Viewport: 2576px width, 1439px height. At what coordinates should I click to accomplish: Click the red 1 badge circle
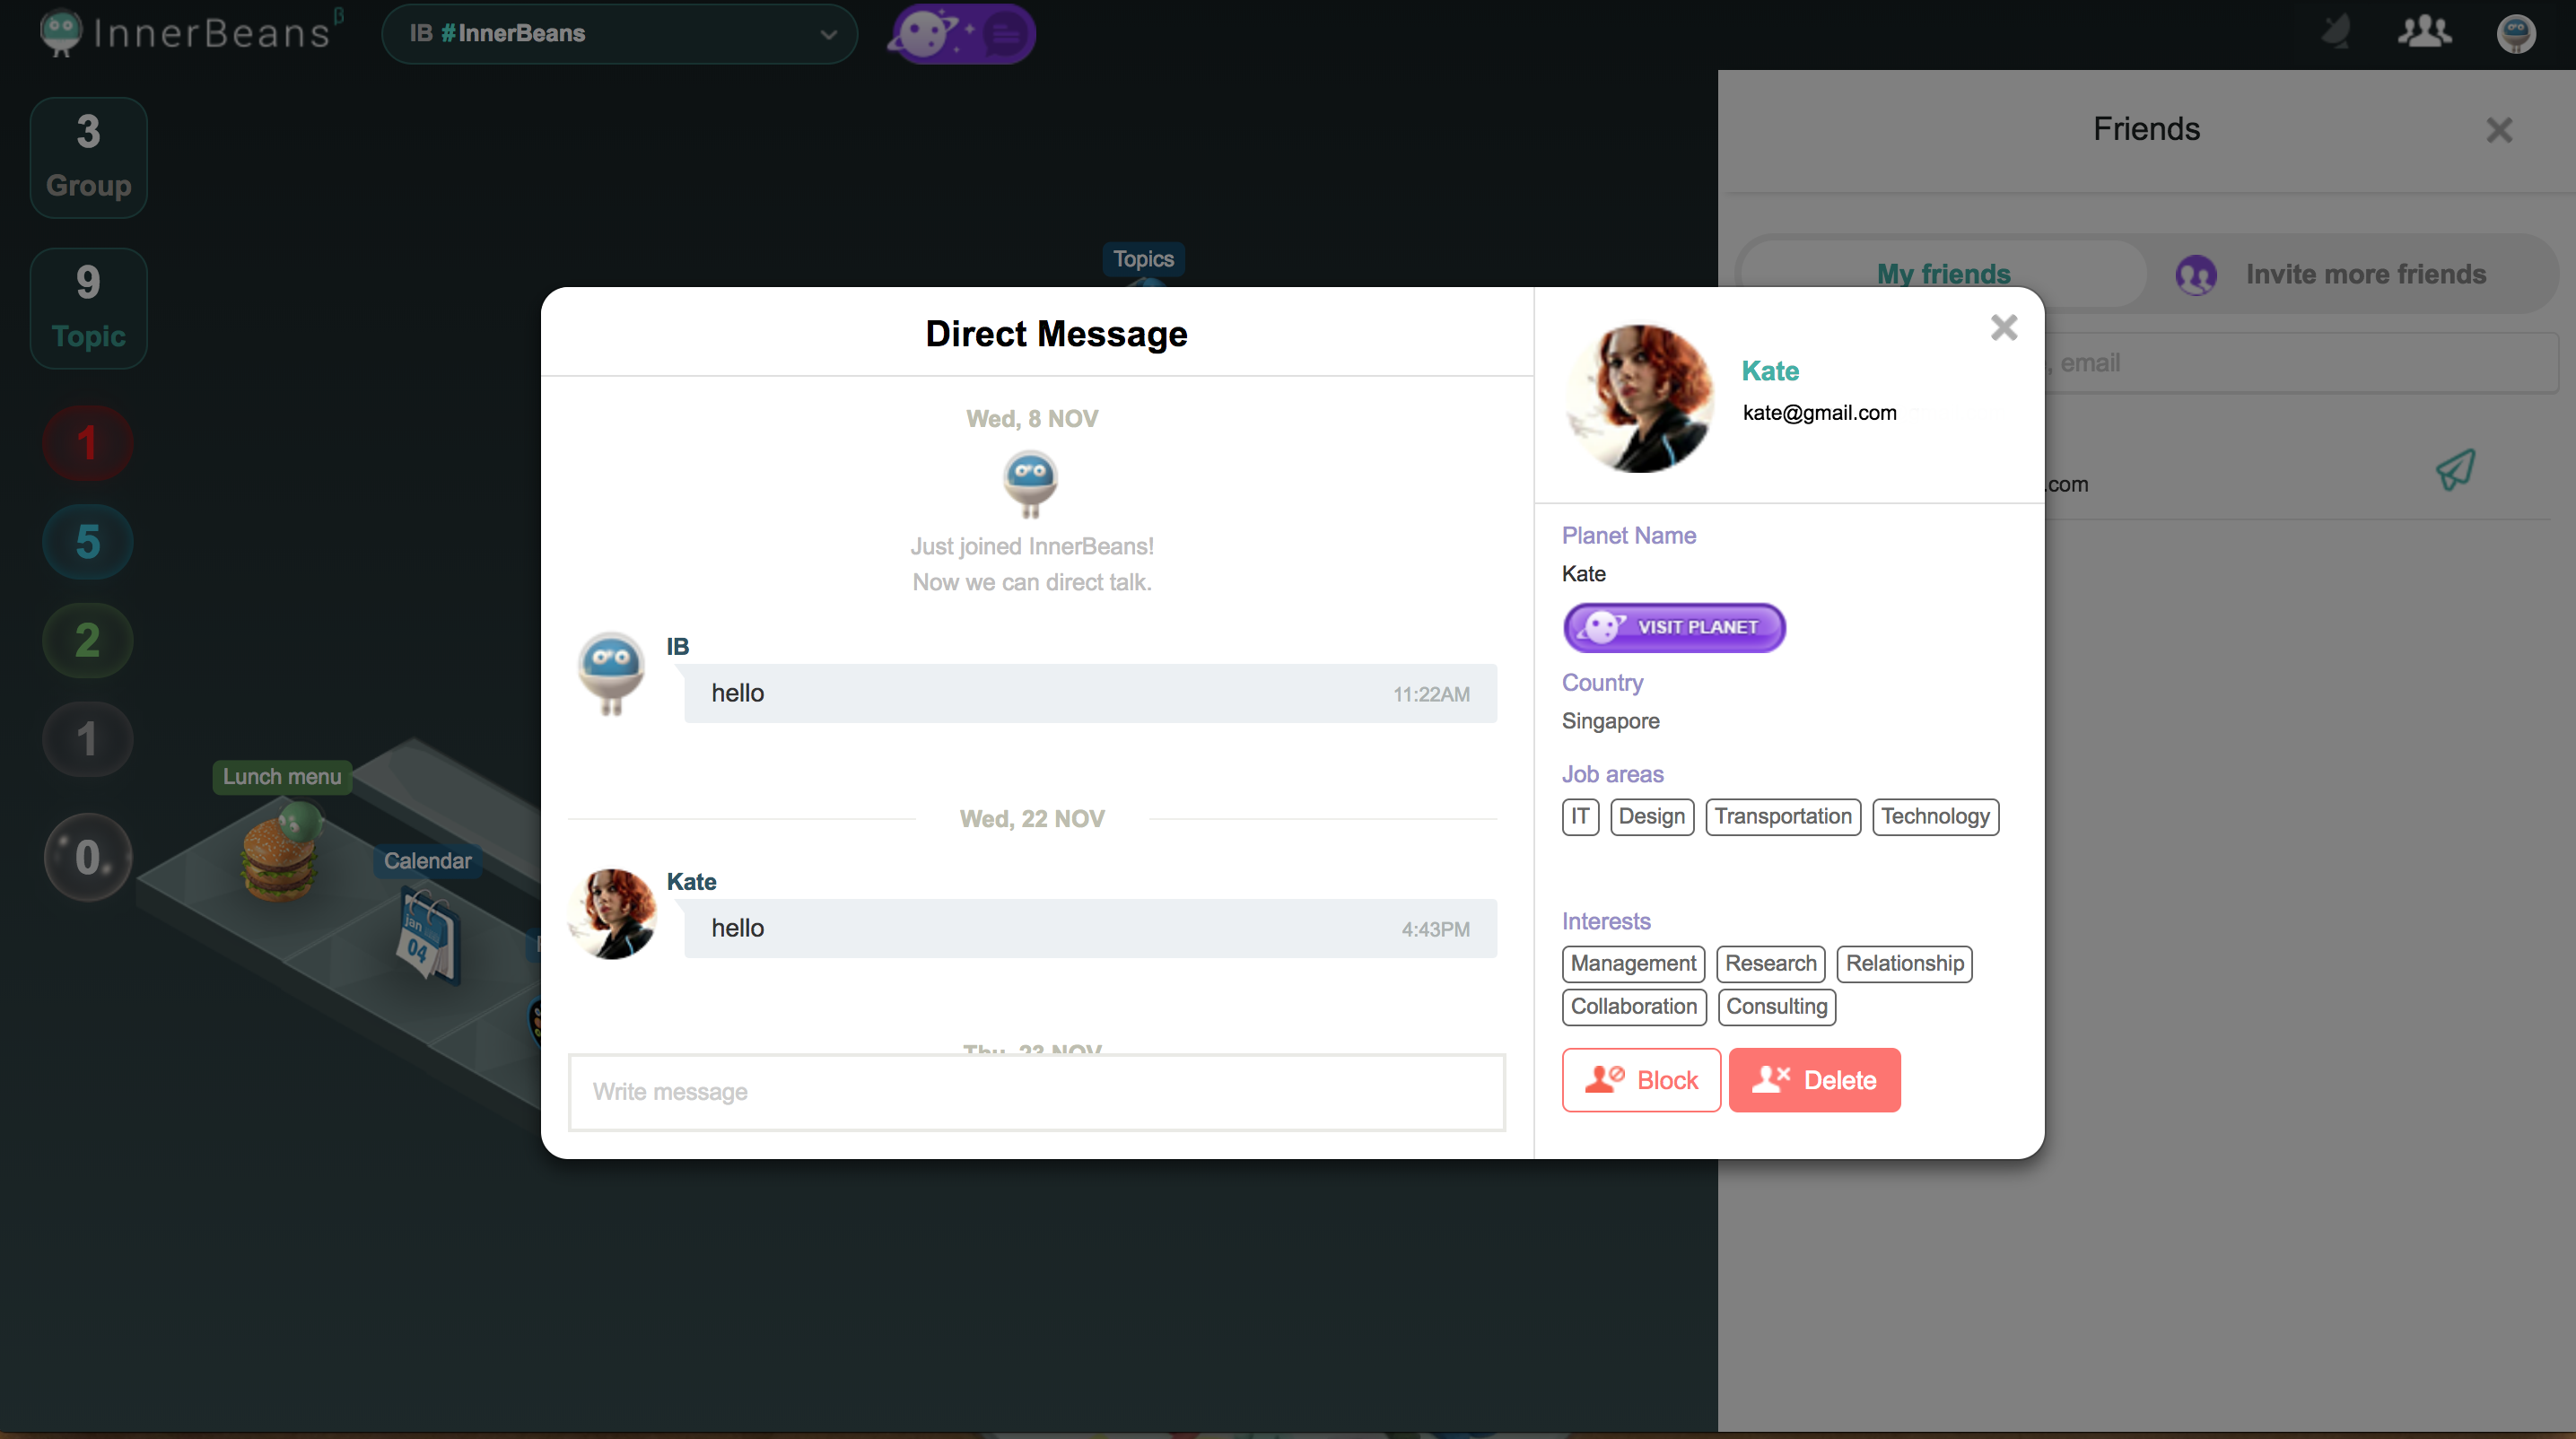coord(88,443)
